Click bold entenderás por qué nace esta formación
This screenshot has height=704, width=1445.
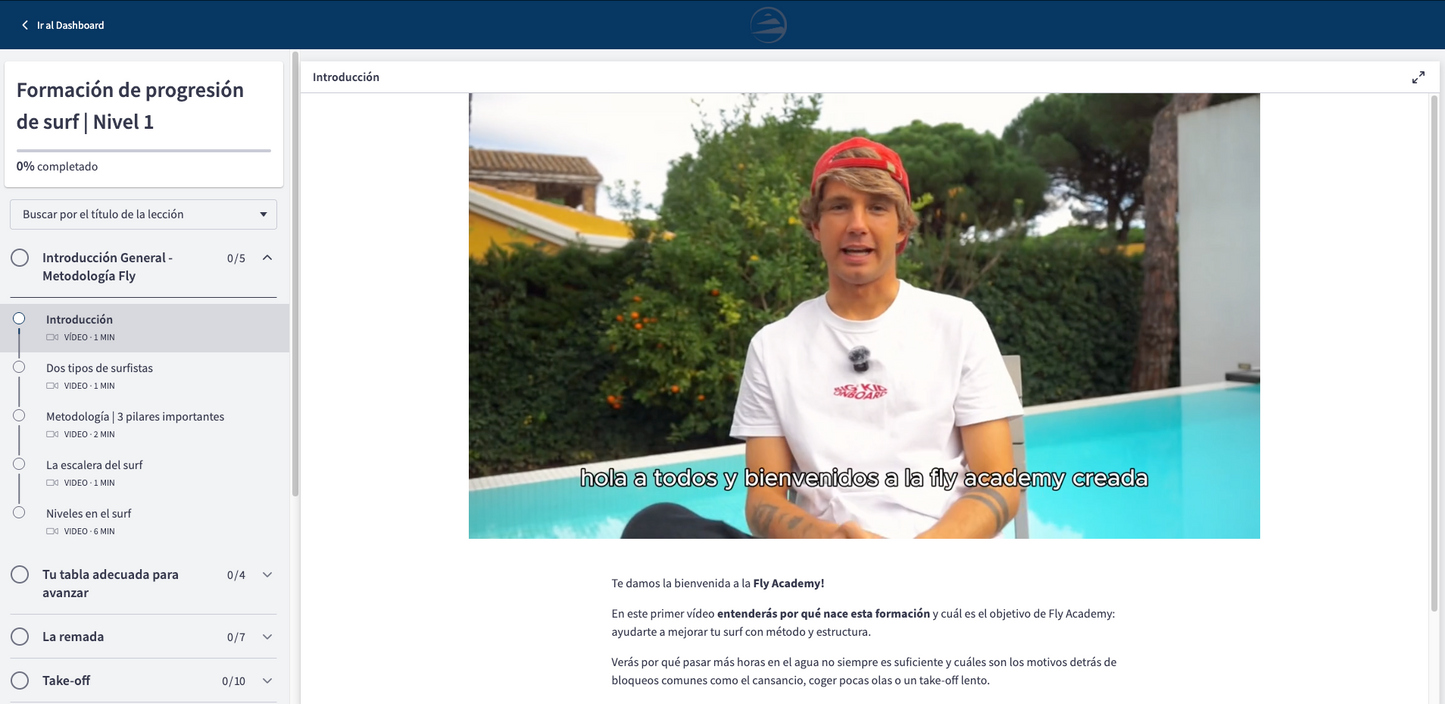tap(823, 614)
